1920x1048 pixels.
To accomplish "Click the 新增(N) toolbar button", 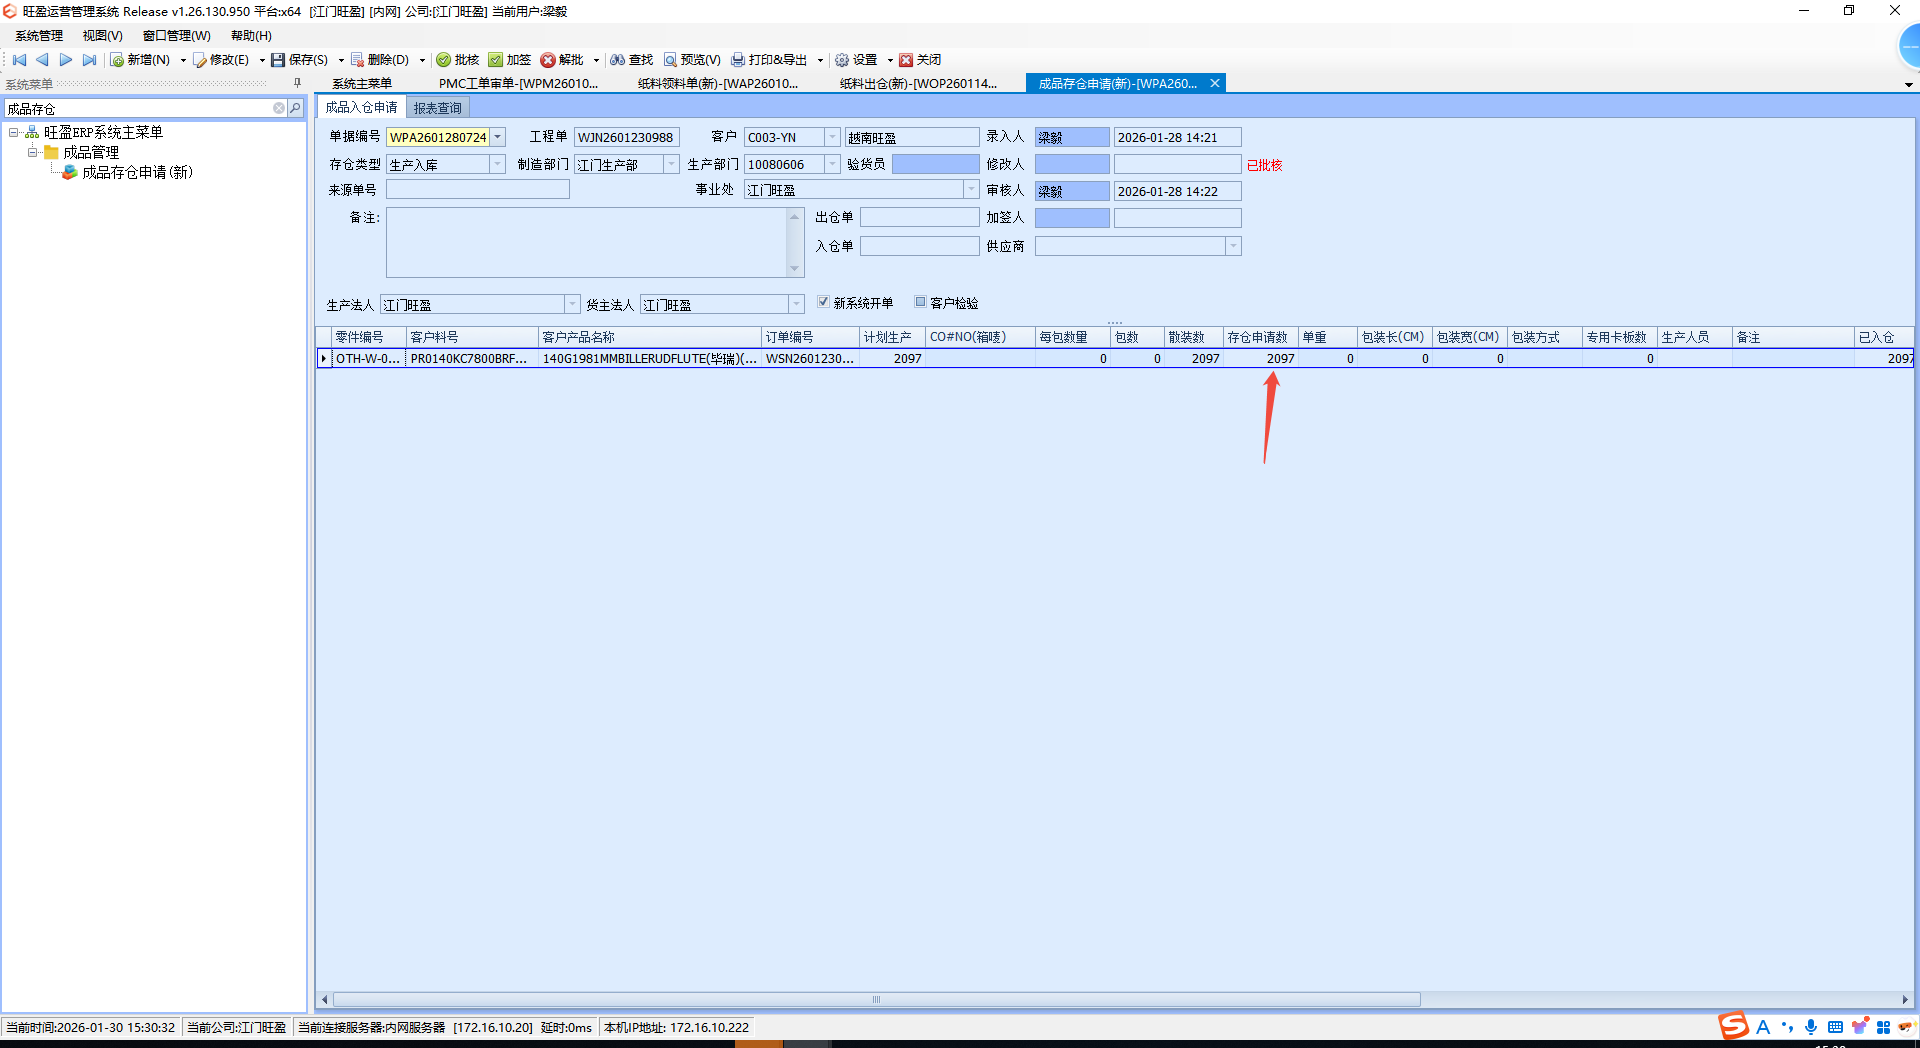I will [x=140, y=60].
